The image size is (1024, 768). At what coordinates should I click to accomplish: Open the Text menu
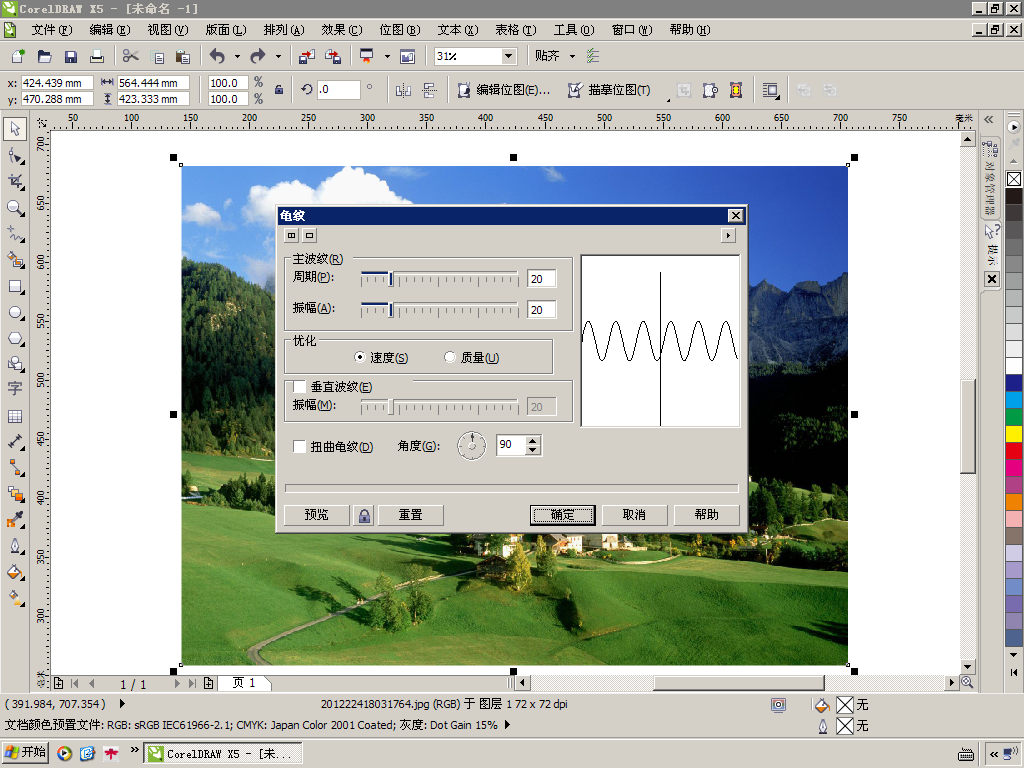[x=458, y=30]
